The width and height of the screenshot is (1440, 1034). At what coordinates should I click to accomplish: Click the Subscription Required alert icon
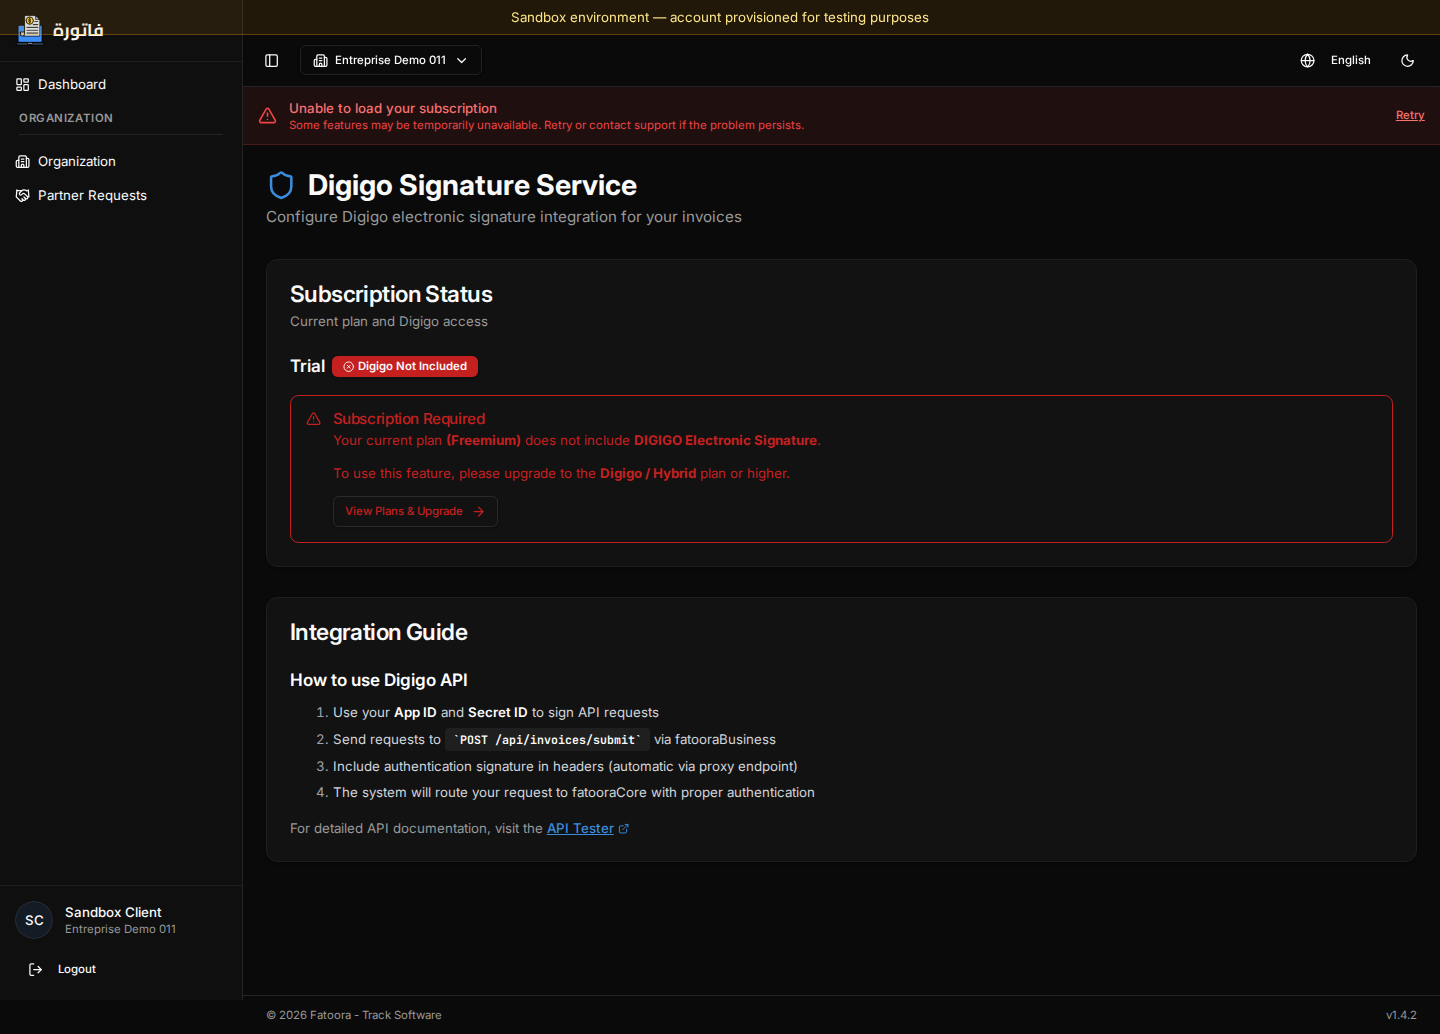click(313, 419)
